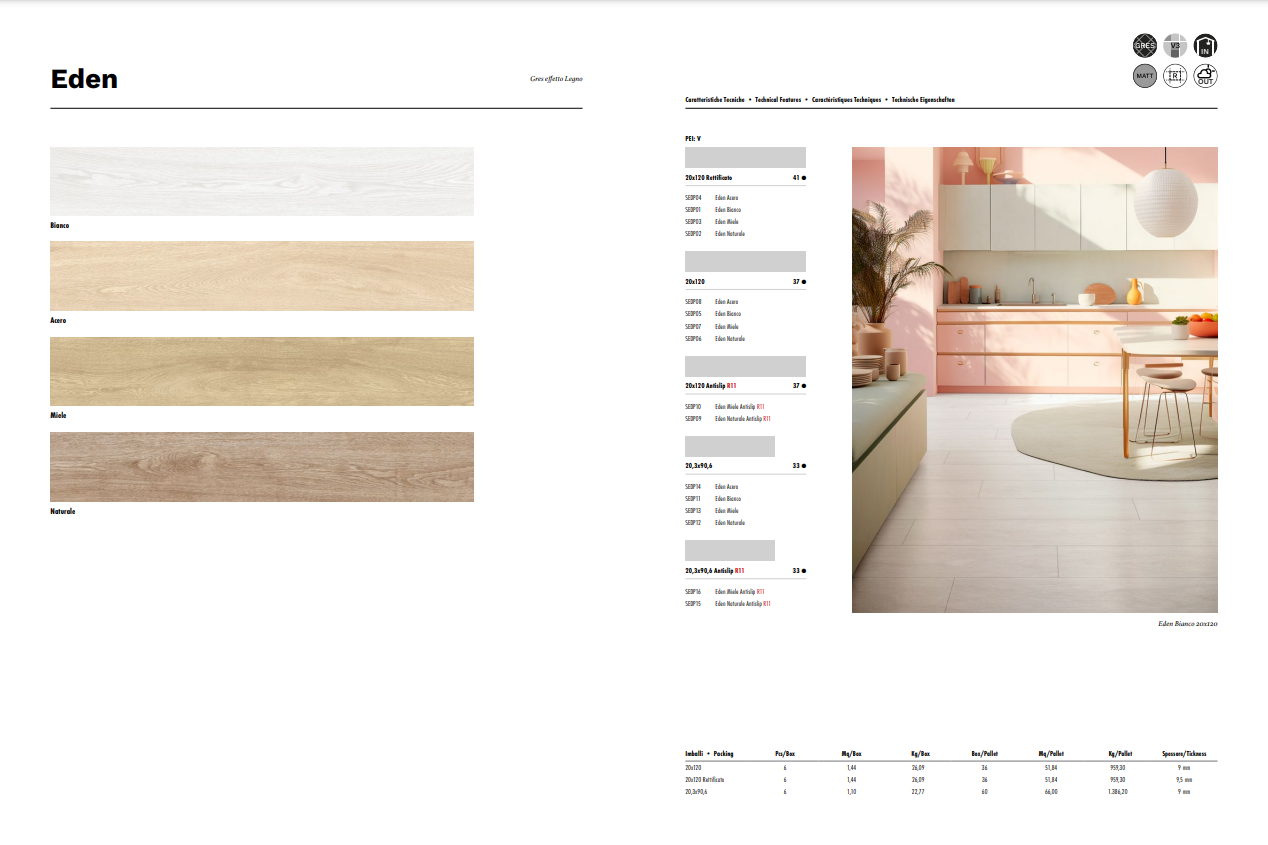Click the GRES porcelain icon

coord(1144,45)
